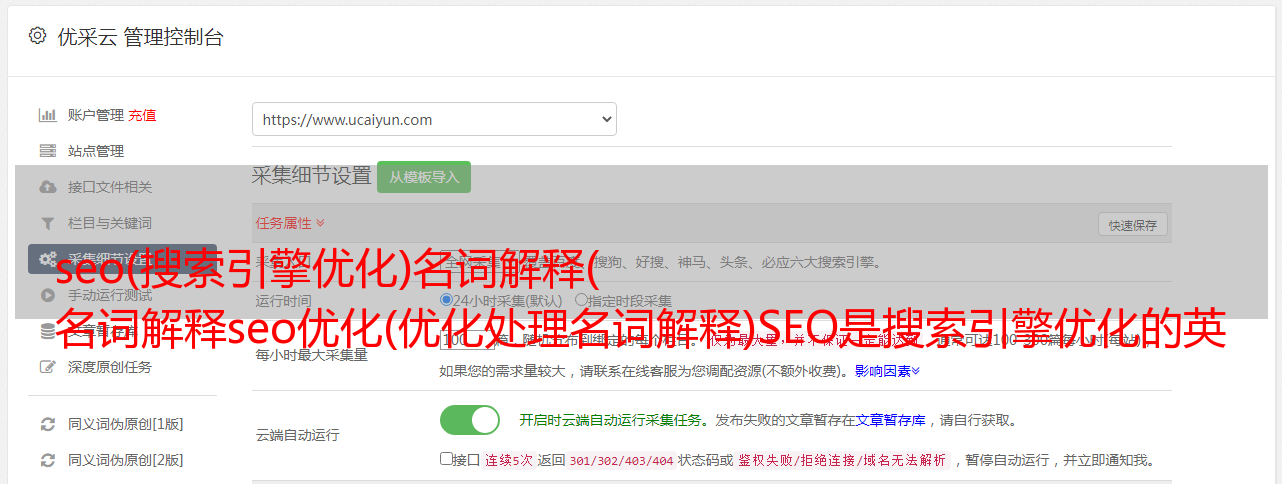Click the filter icon for 栏目与关键词
The width and height of the screenshot is (1282, 484).
[x=47, y=223]
